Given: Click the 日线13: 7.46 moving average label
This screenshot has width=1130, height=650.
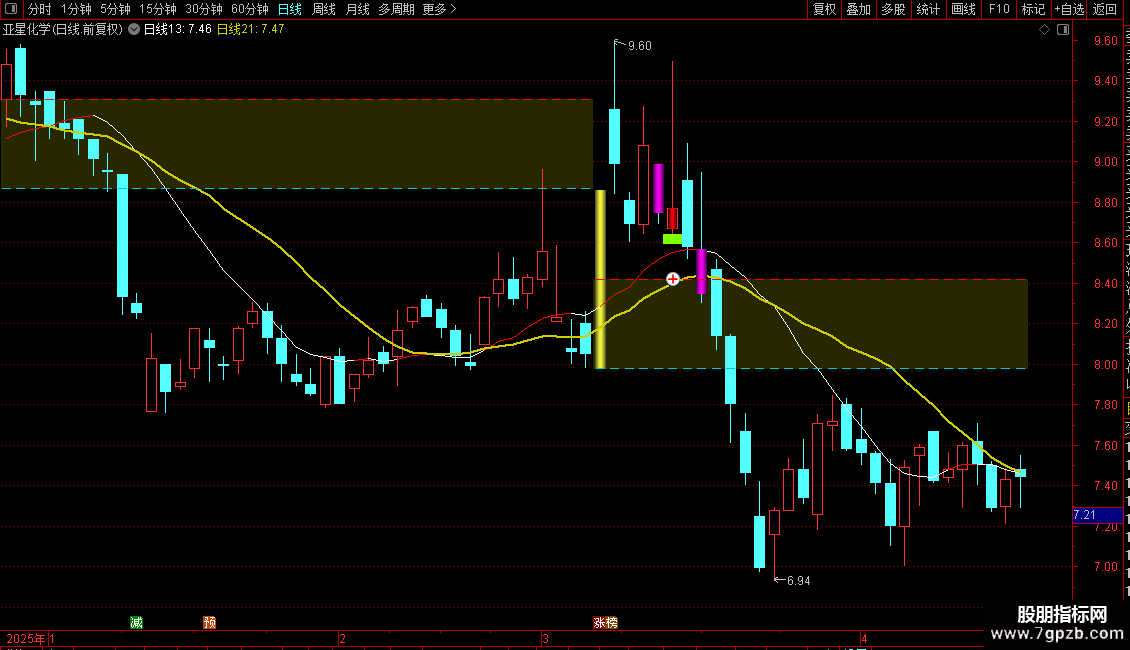Looking at the screenshot, I should 178,30.
